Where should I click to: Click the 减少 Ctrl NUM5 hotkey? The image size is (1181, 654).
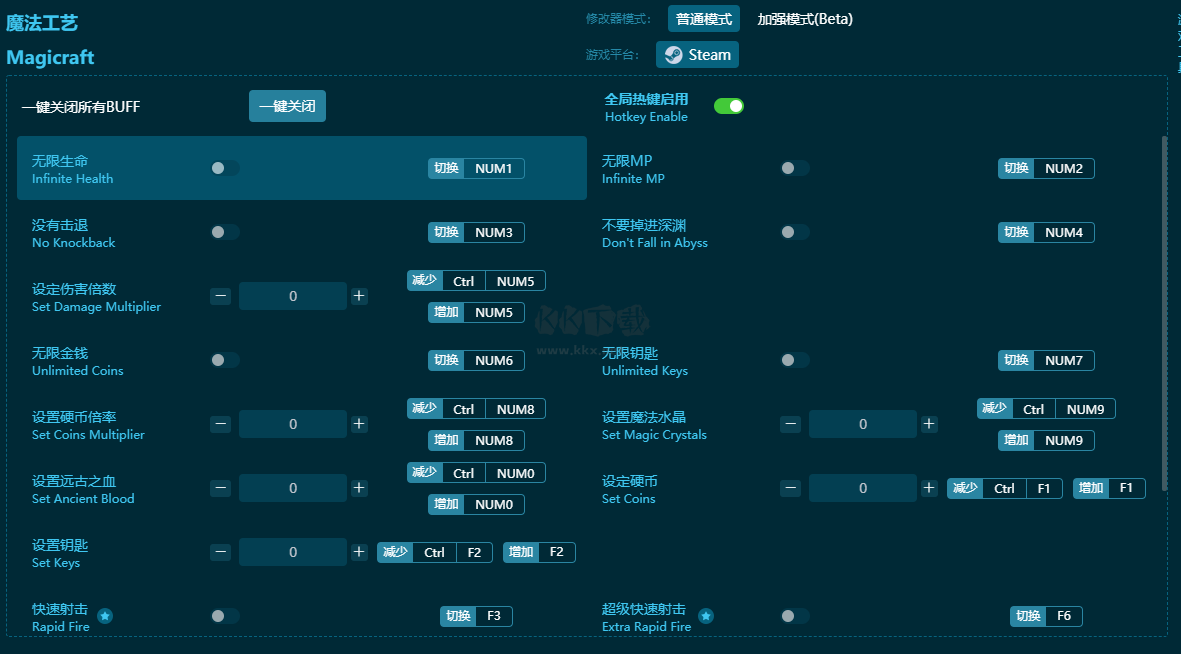point(476,281)
